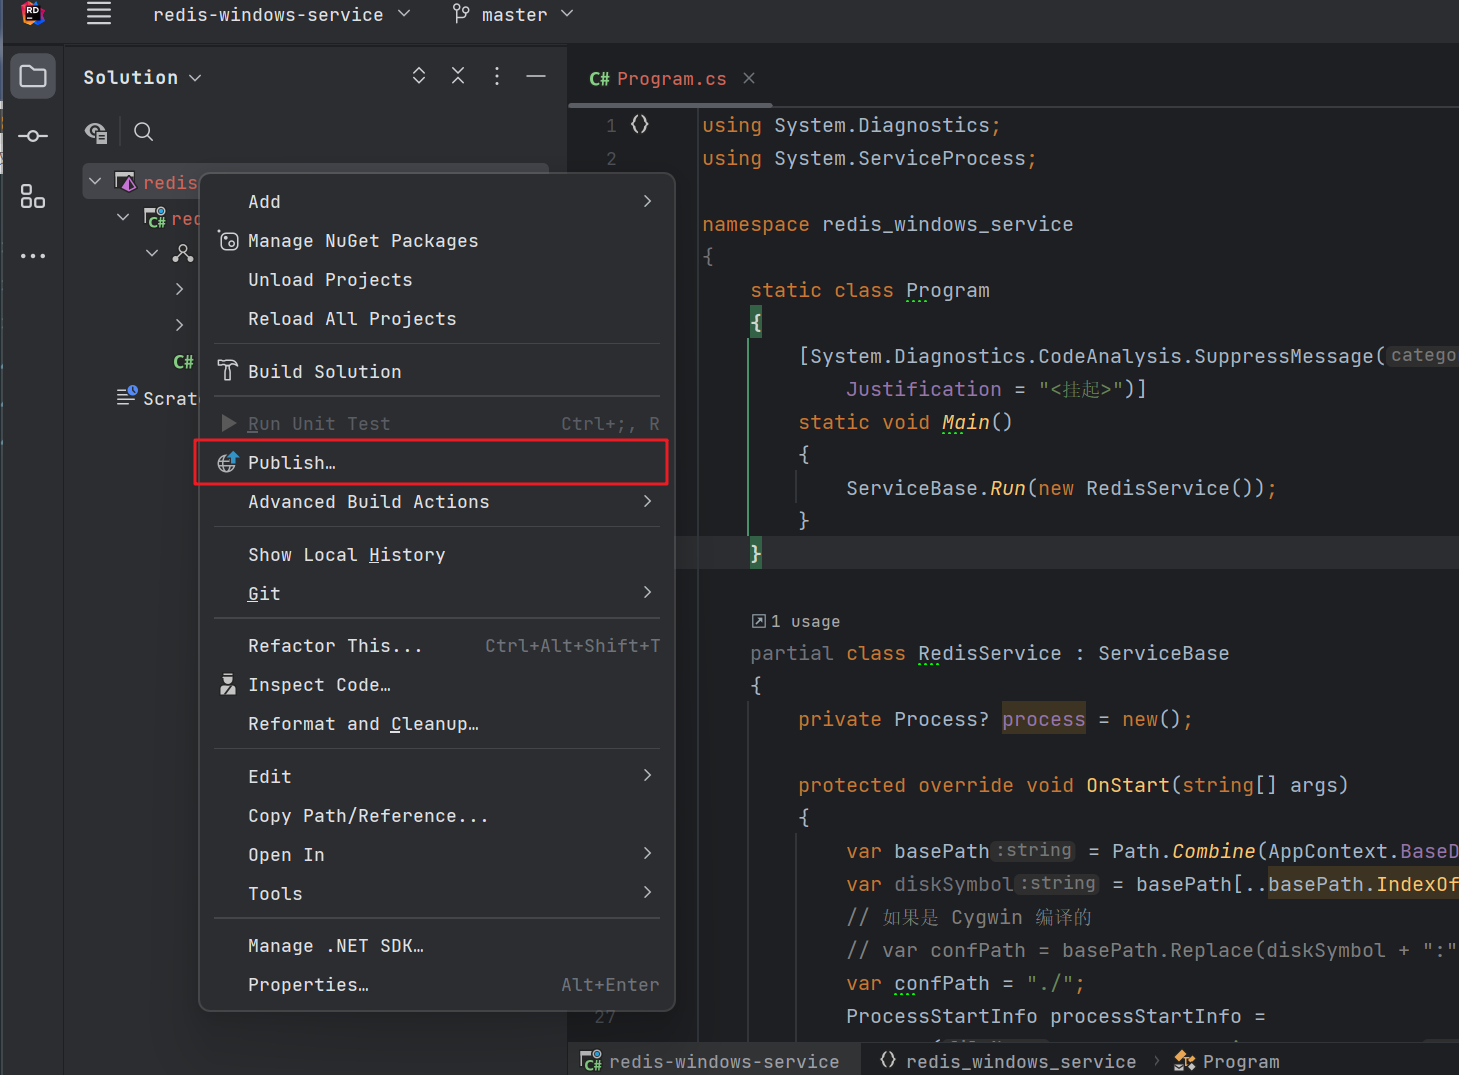
Task: Choose Reformat and Cleanup…
Action: [x=437, y=723]
